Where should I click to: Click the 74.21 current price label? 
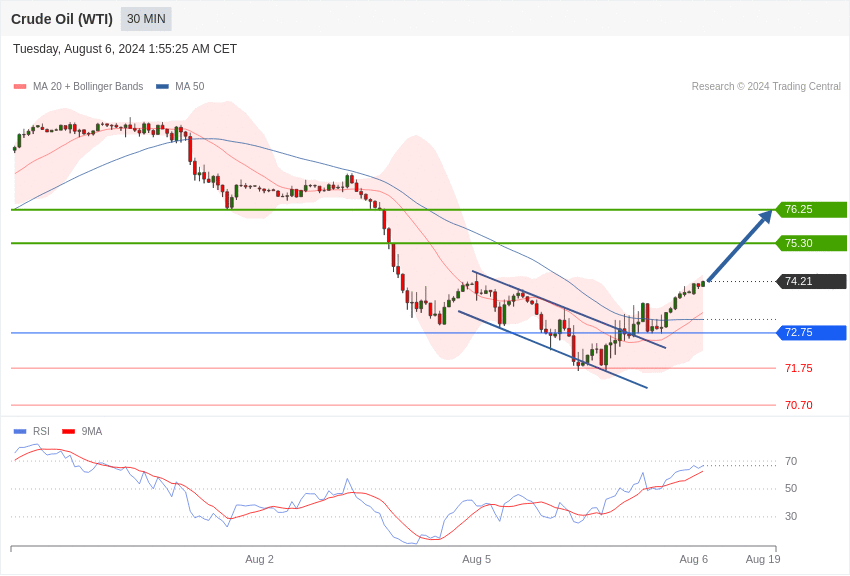pos(812,281)
